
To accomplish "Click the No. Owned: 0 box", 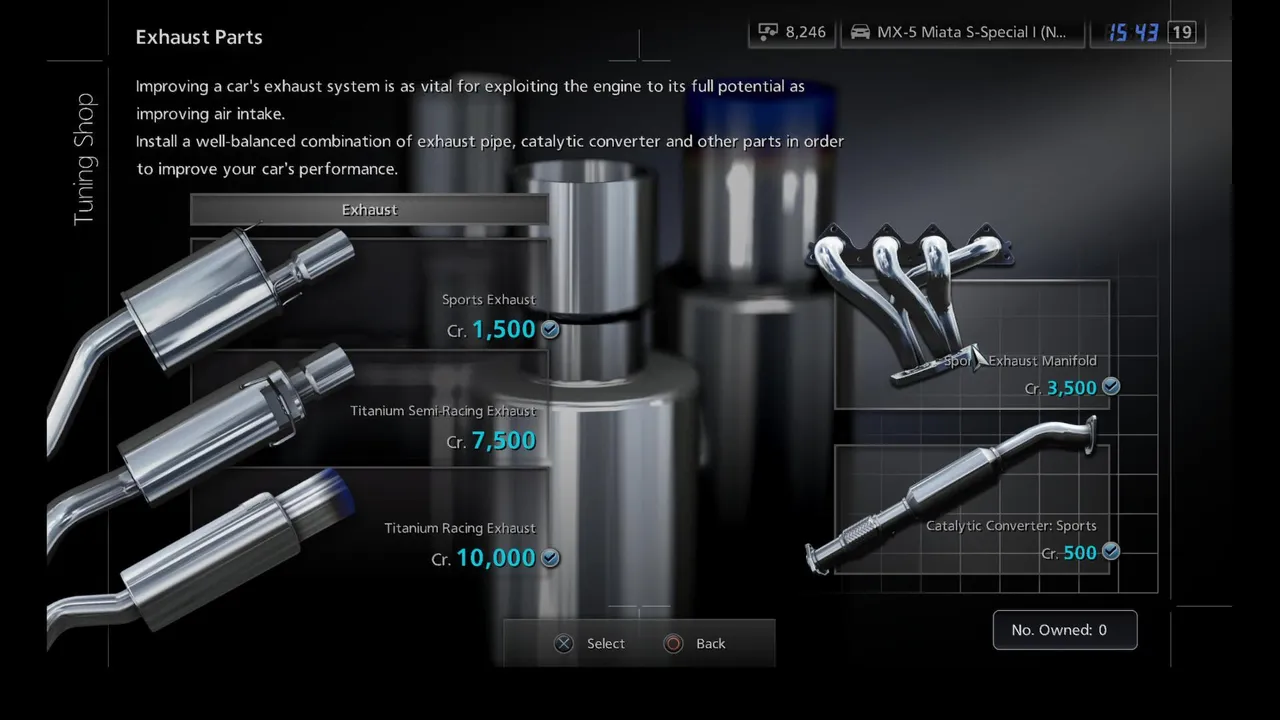I will [x=1065, y=630].
